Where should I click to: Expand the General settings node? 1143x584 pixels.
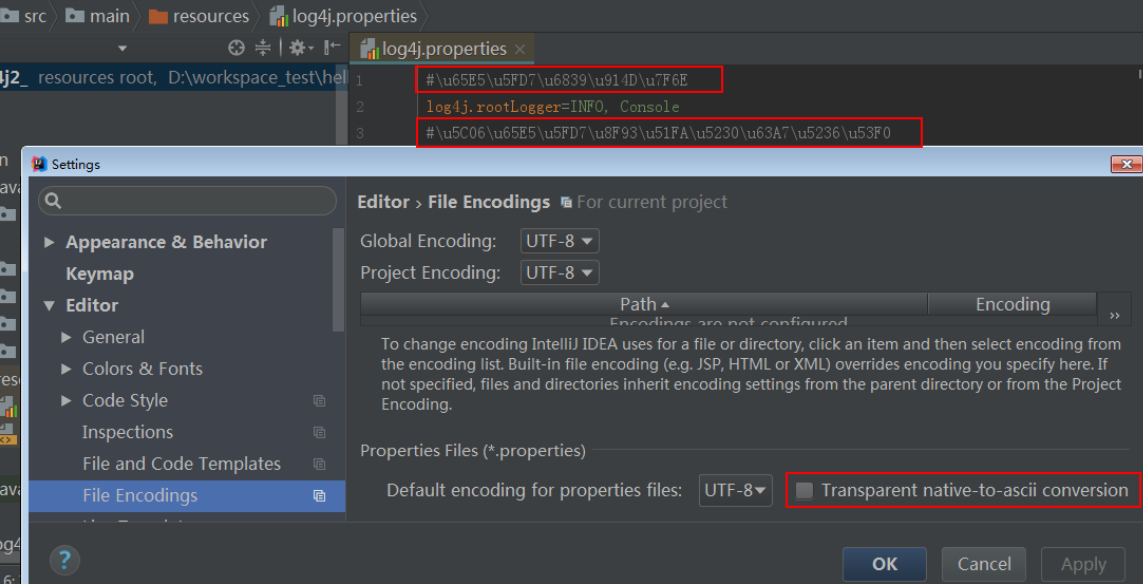66,338
